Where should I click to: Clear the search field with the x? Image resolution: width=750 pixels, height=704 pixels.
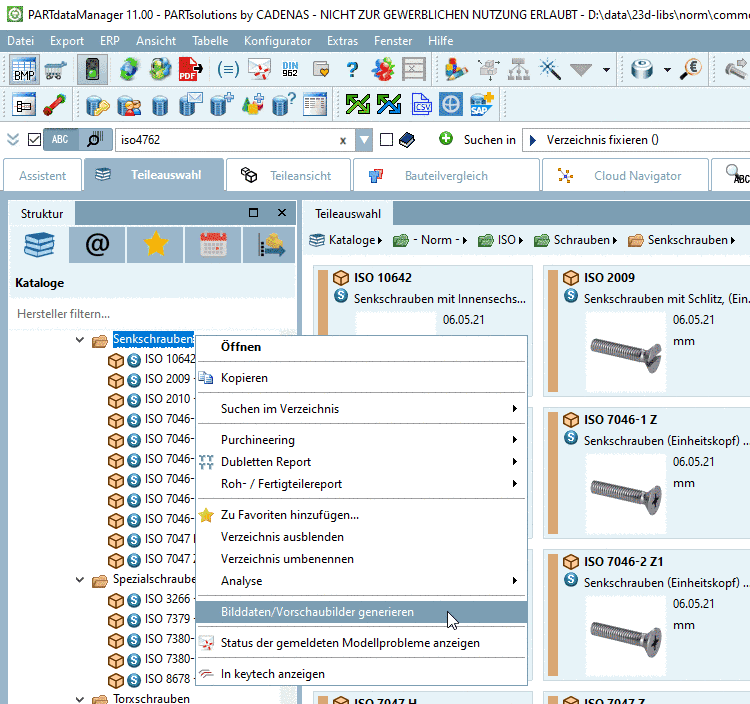click(x=343, y=141)
